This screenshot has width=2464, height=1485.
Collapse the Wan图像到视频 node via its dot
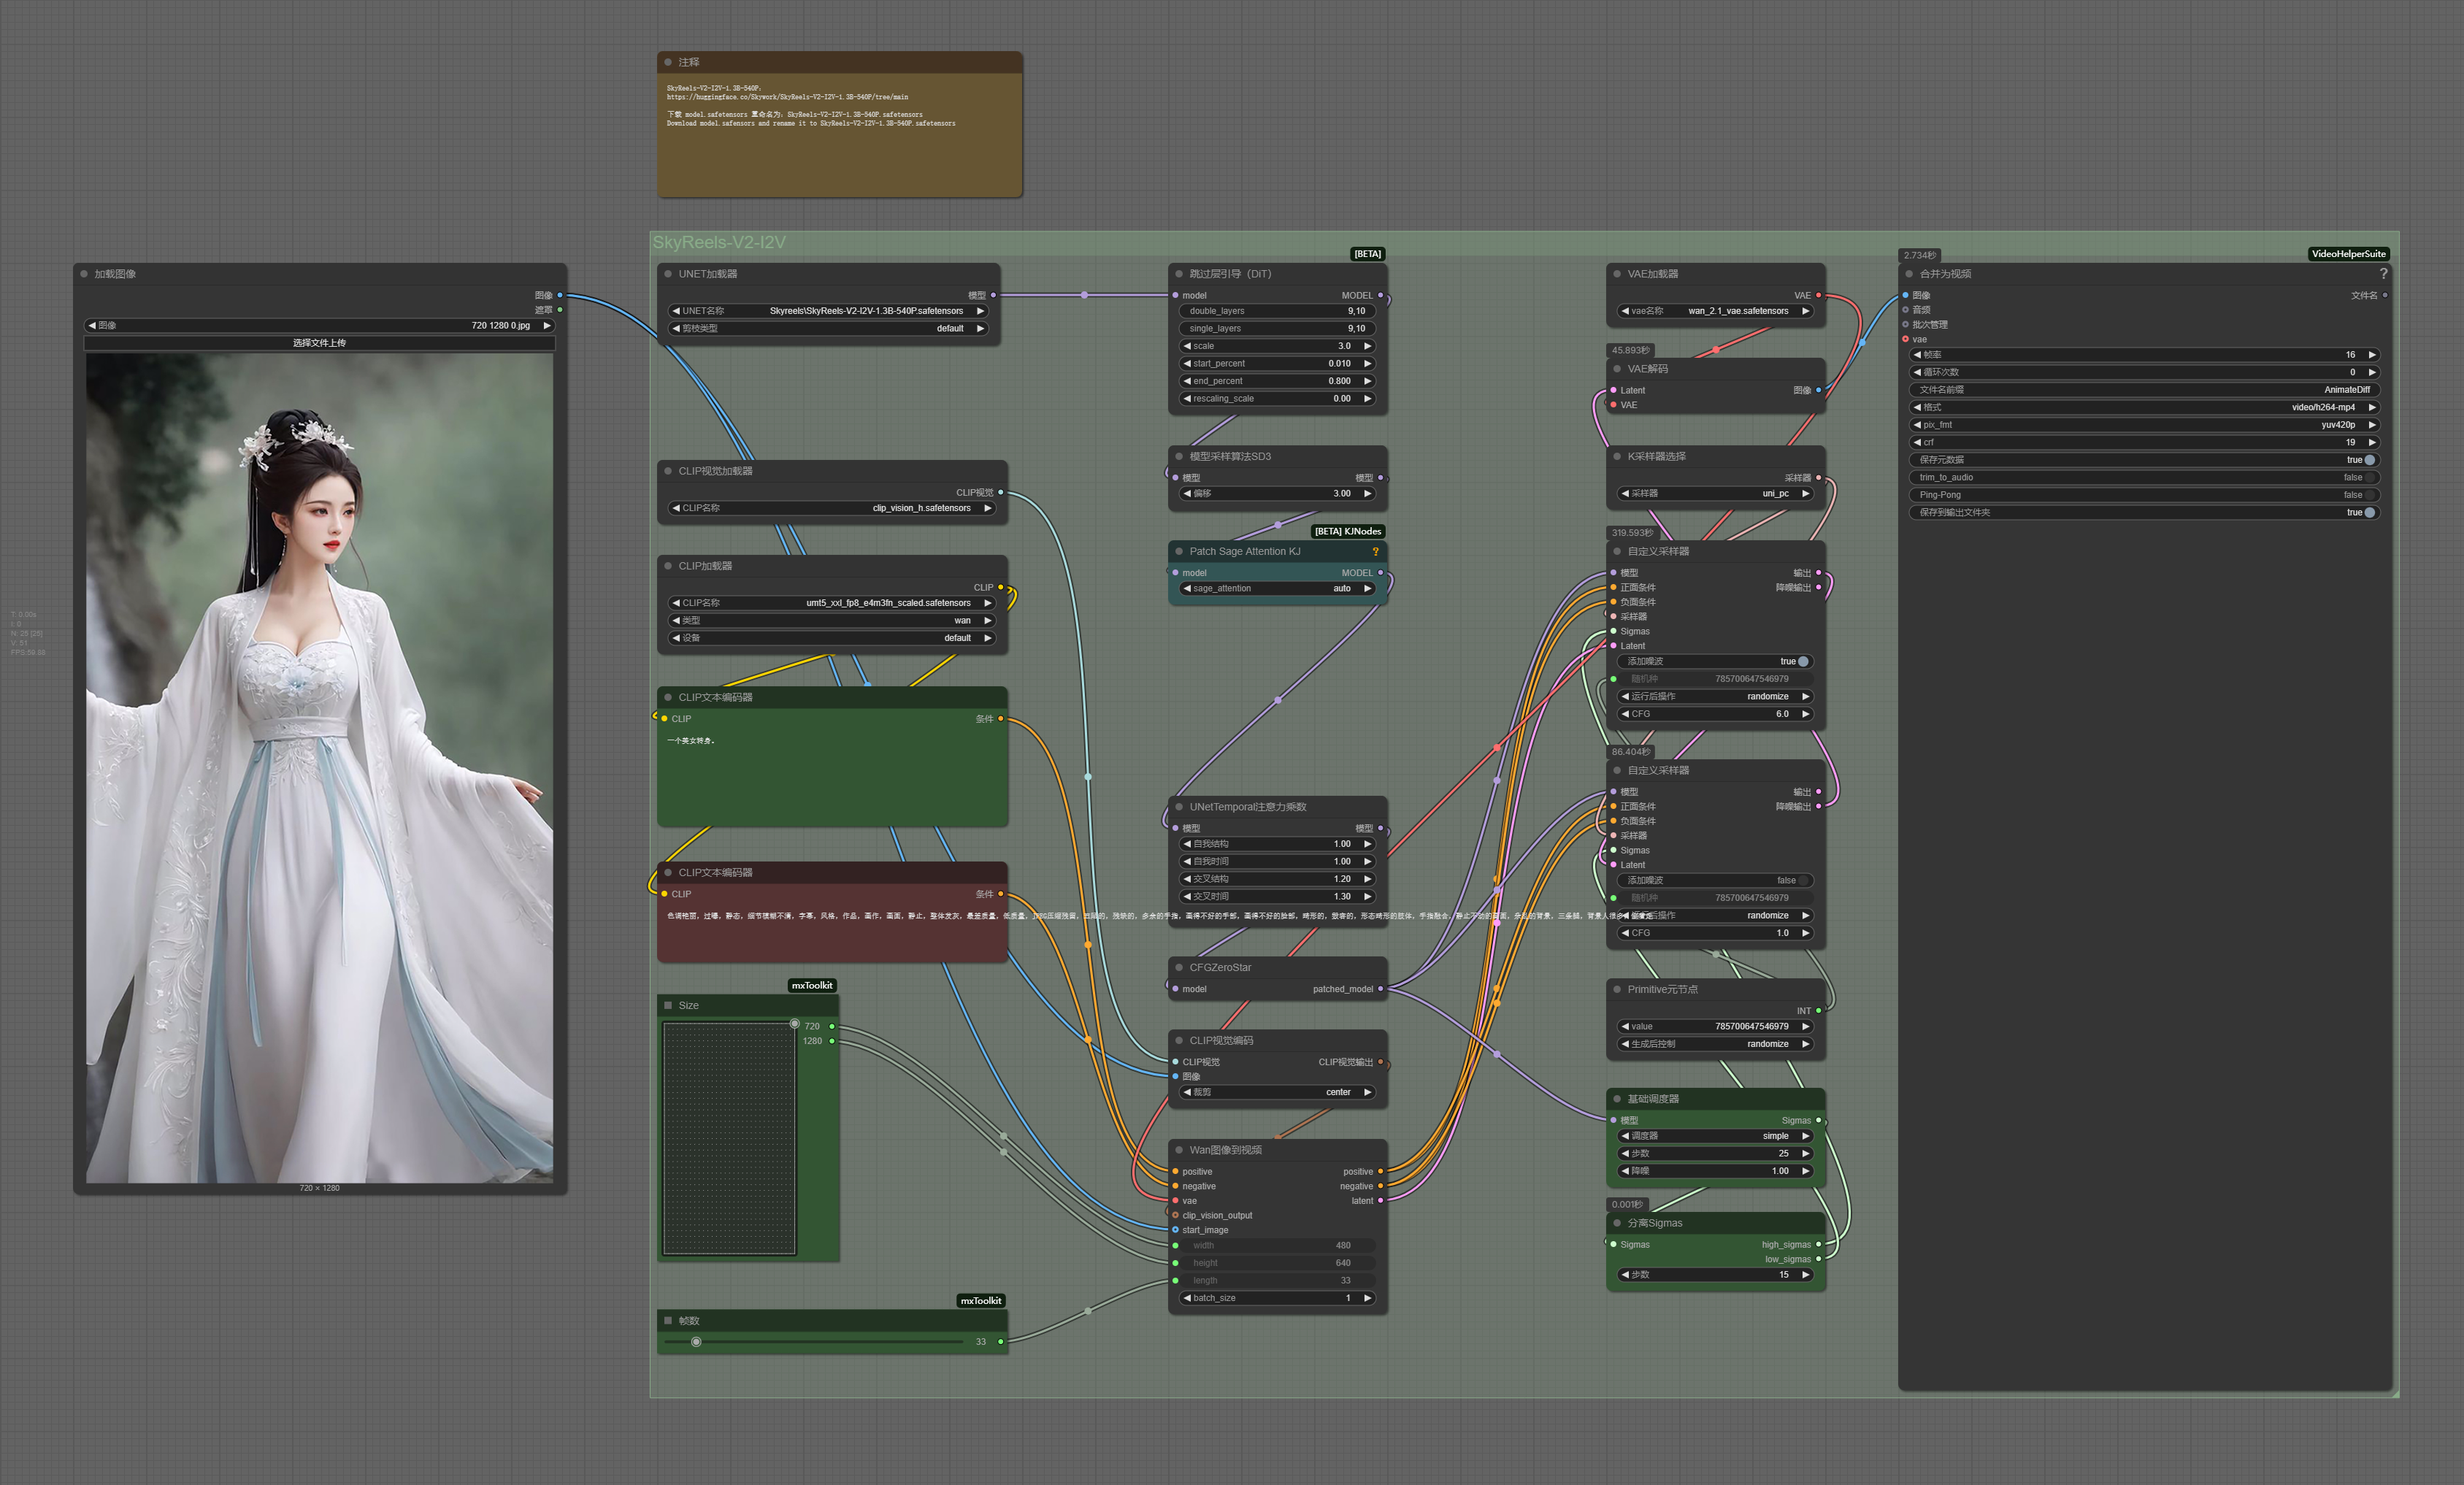[x=1179, y=1150]
